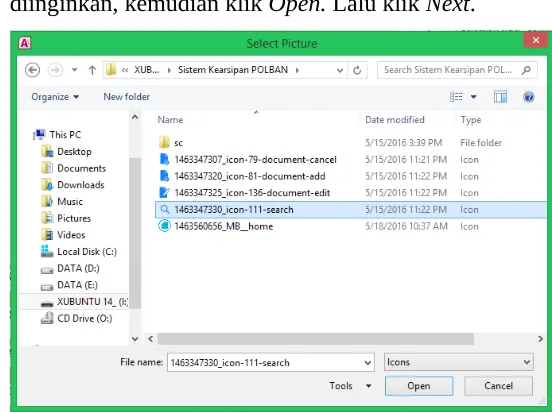Click the horizontal scroll right arrow
This screenshot has height=412, width=552.
[540, 339]
